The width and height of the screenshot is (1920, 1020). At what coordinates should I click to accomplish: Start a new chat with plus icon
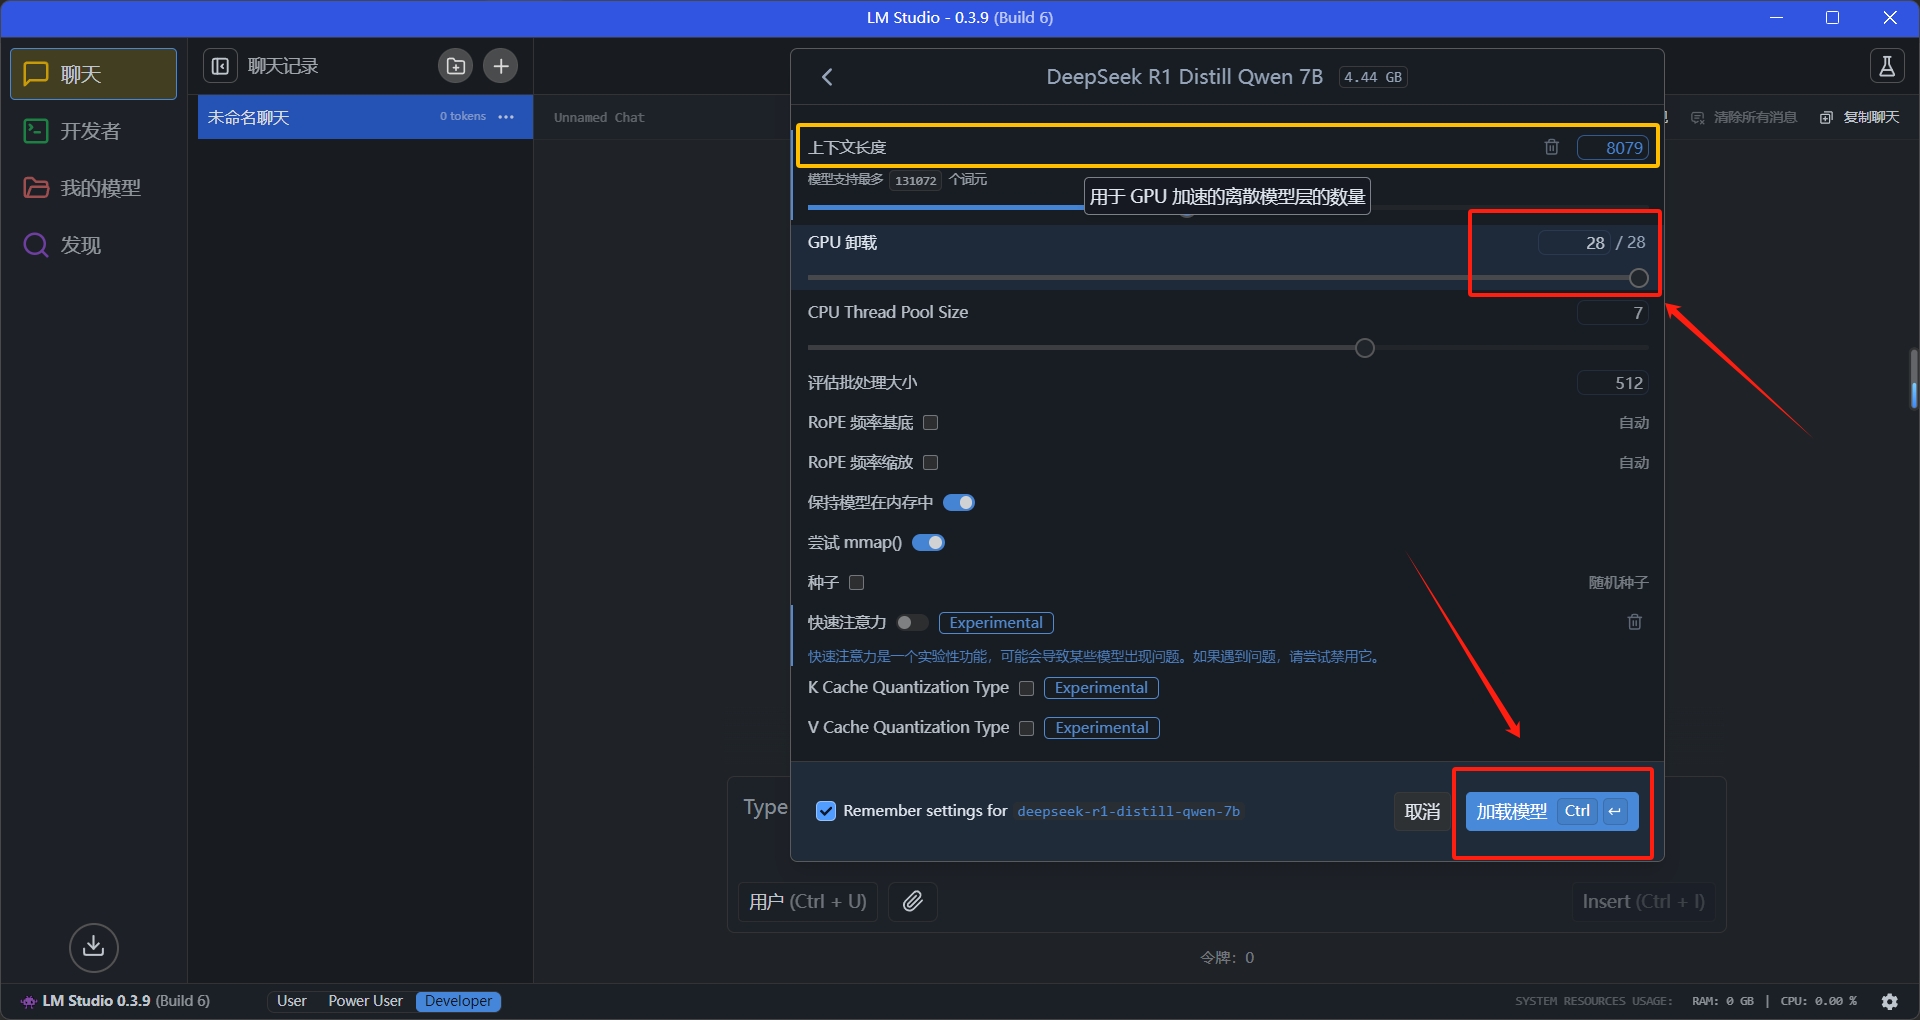pyautogui.click(x=501, y=66)
